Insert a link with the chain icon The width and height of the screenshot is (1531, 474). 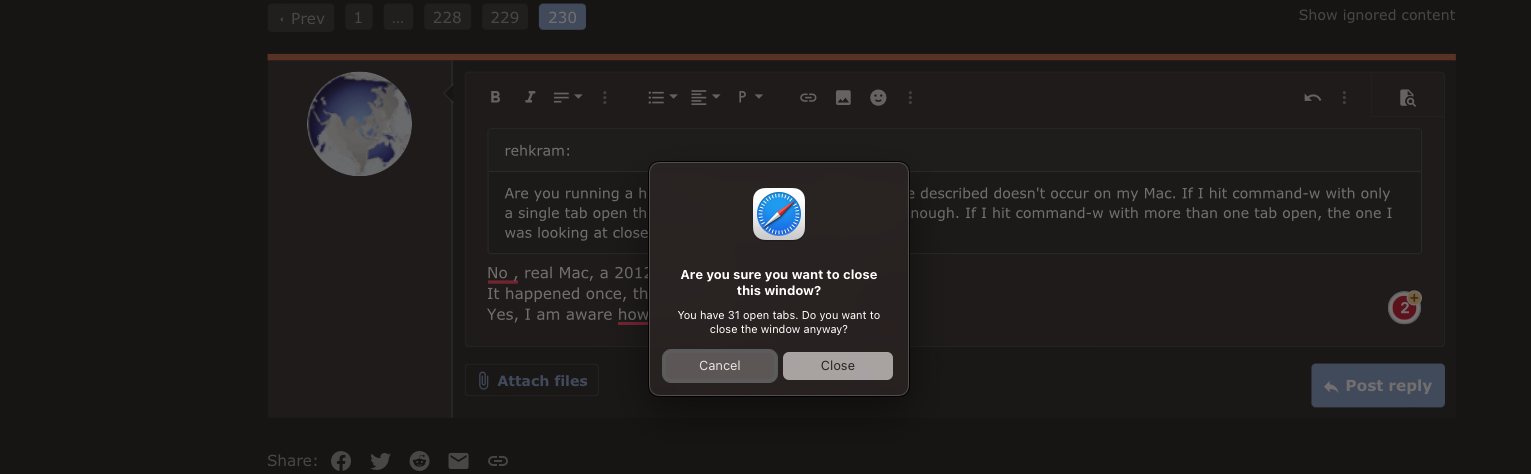coord(808,97)
